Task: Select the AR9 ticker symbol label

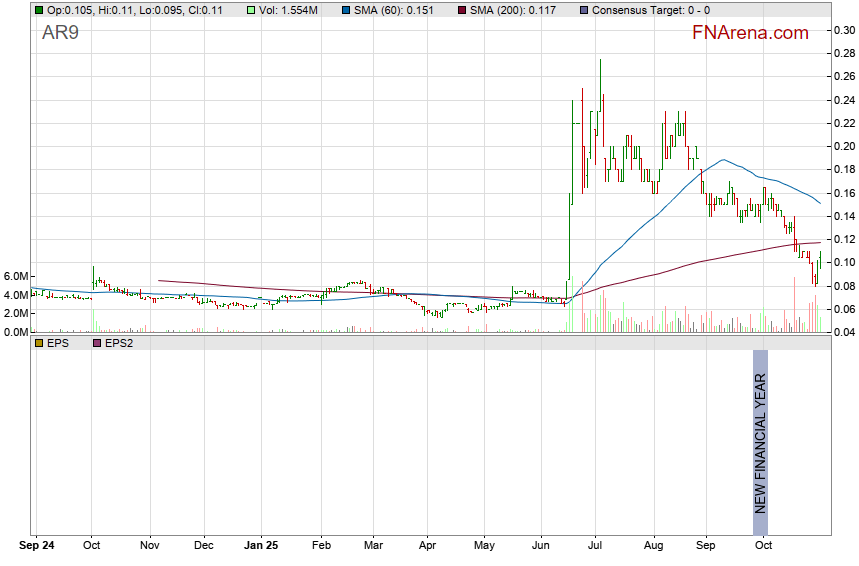Action: (x=62, y=33)
